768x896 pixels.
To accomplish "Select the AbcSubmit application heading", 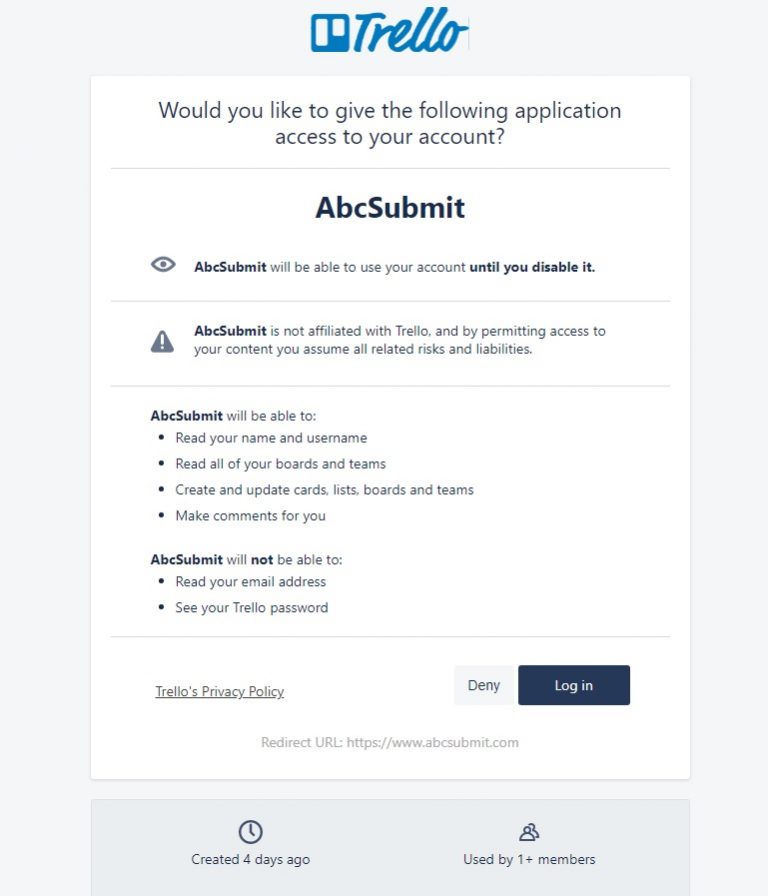I will click(389, 208).
